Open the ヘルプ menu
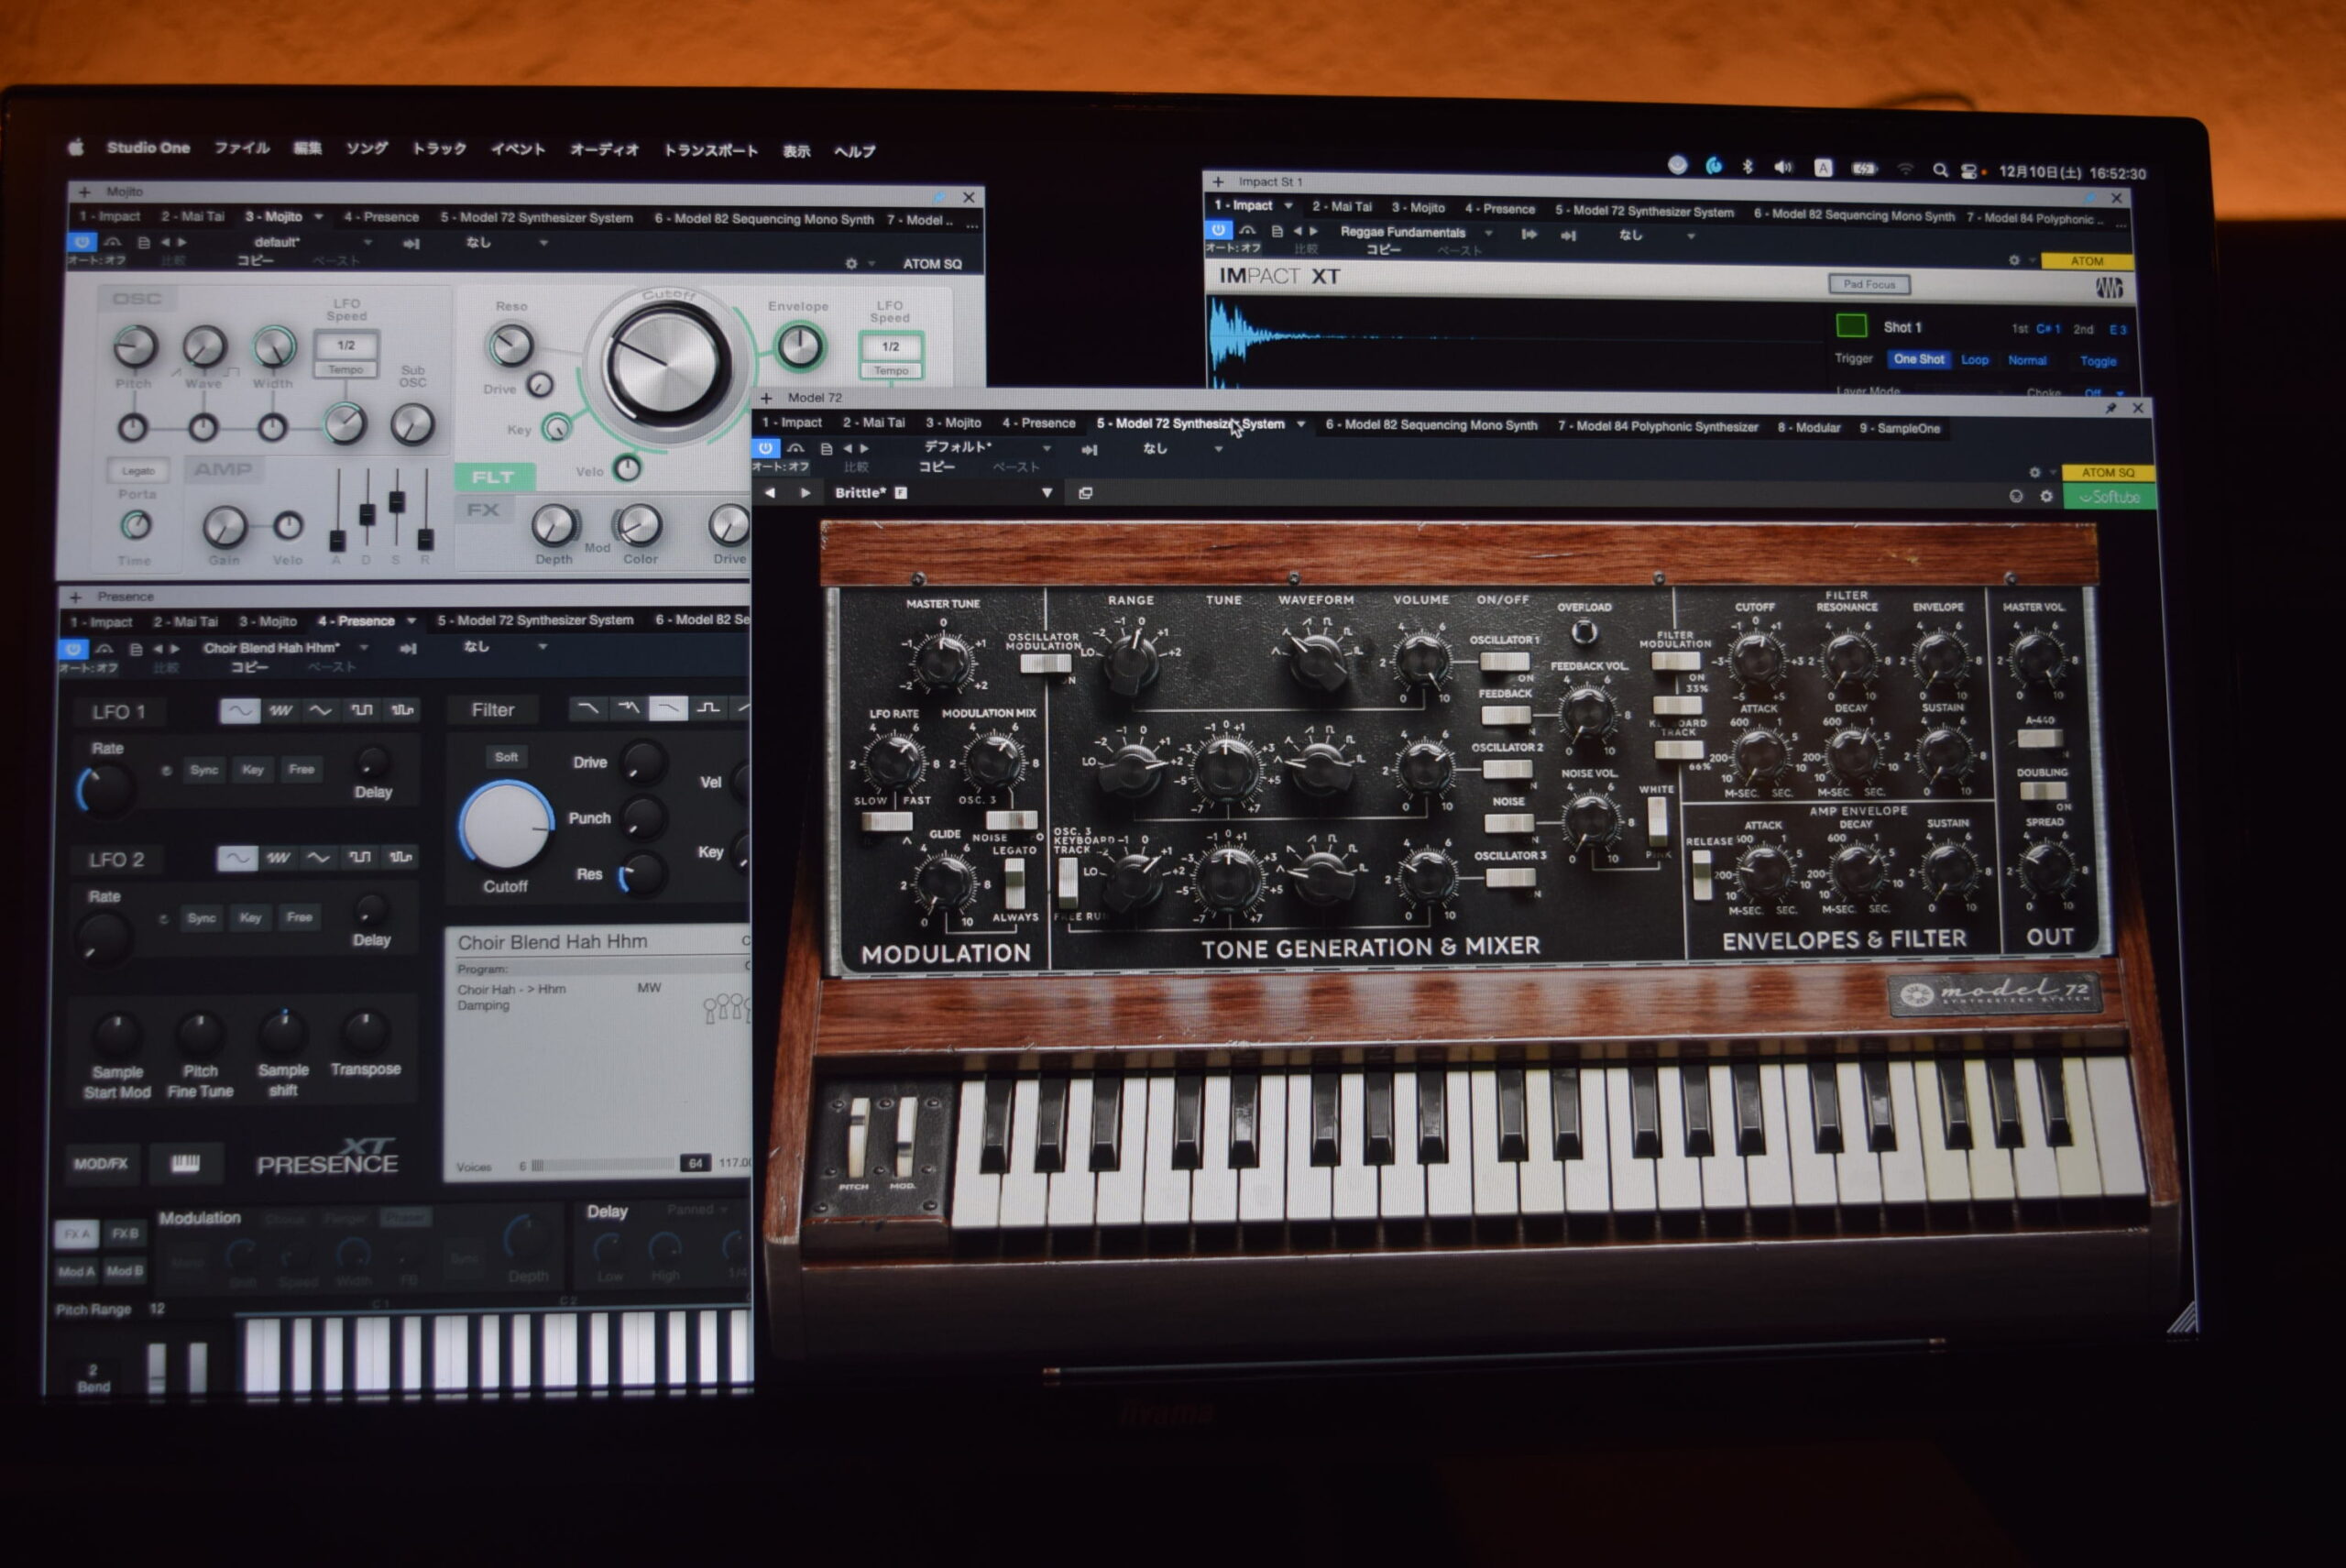The width and height of the screenshot is (2346, 1568). coord(855,152)
